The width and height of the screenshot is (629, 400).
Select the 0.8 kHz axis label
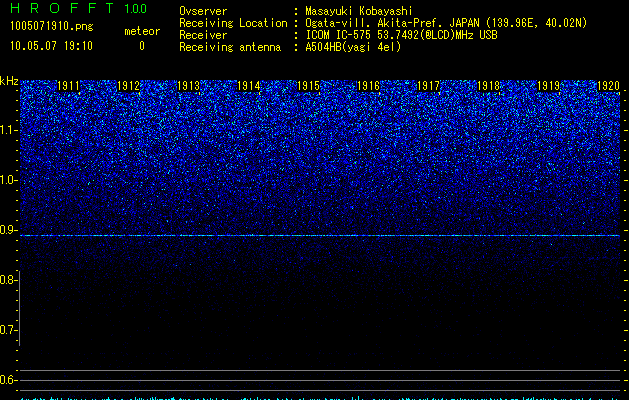(9, 280)
